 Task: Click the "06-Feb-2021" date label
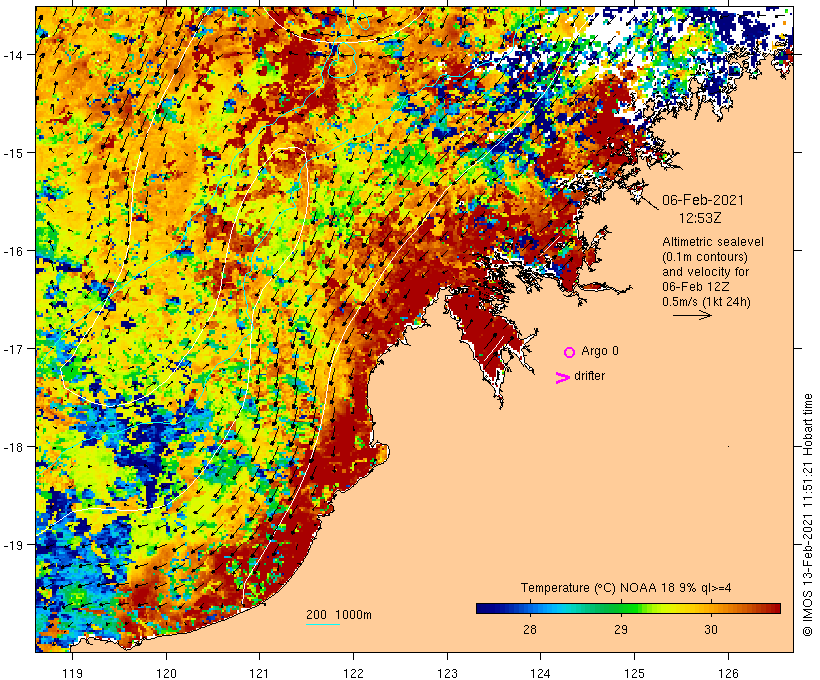pos(703,200)
